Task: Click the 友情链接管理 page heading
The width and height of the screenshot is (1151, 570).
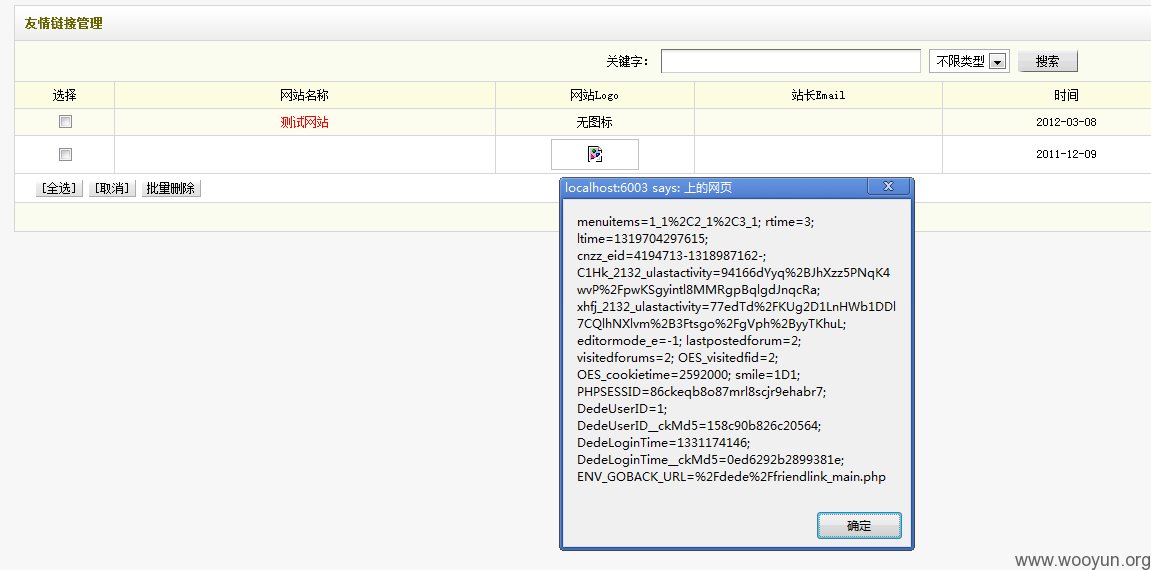Action: point(63,23)
